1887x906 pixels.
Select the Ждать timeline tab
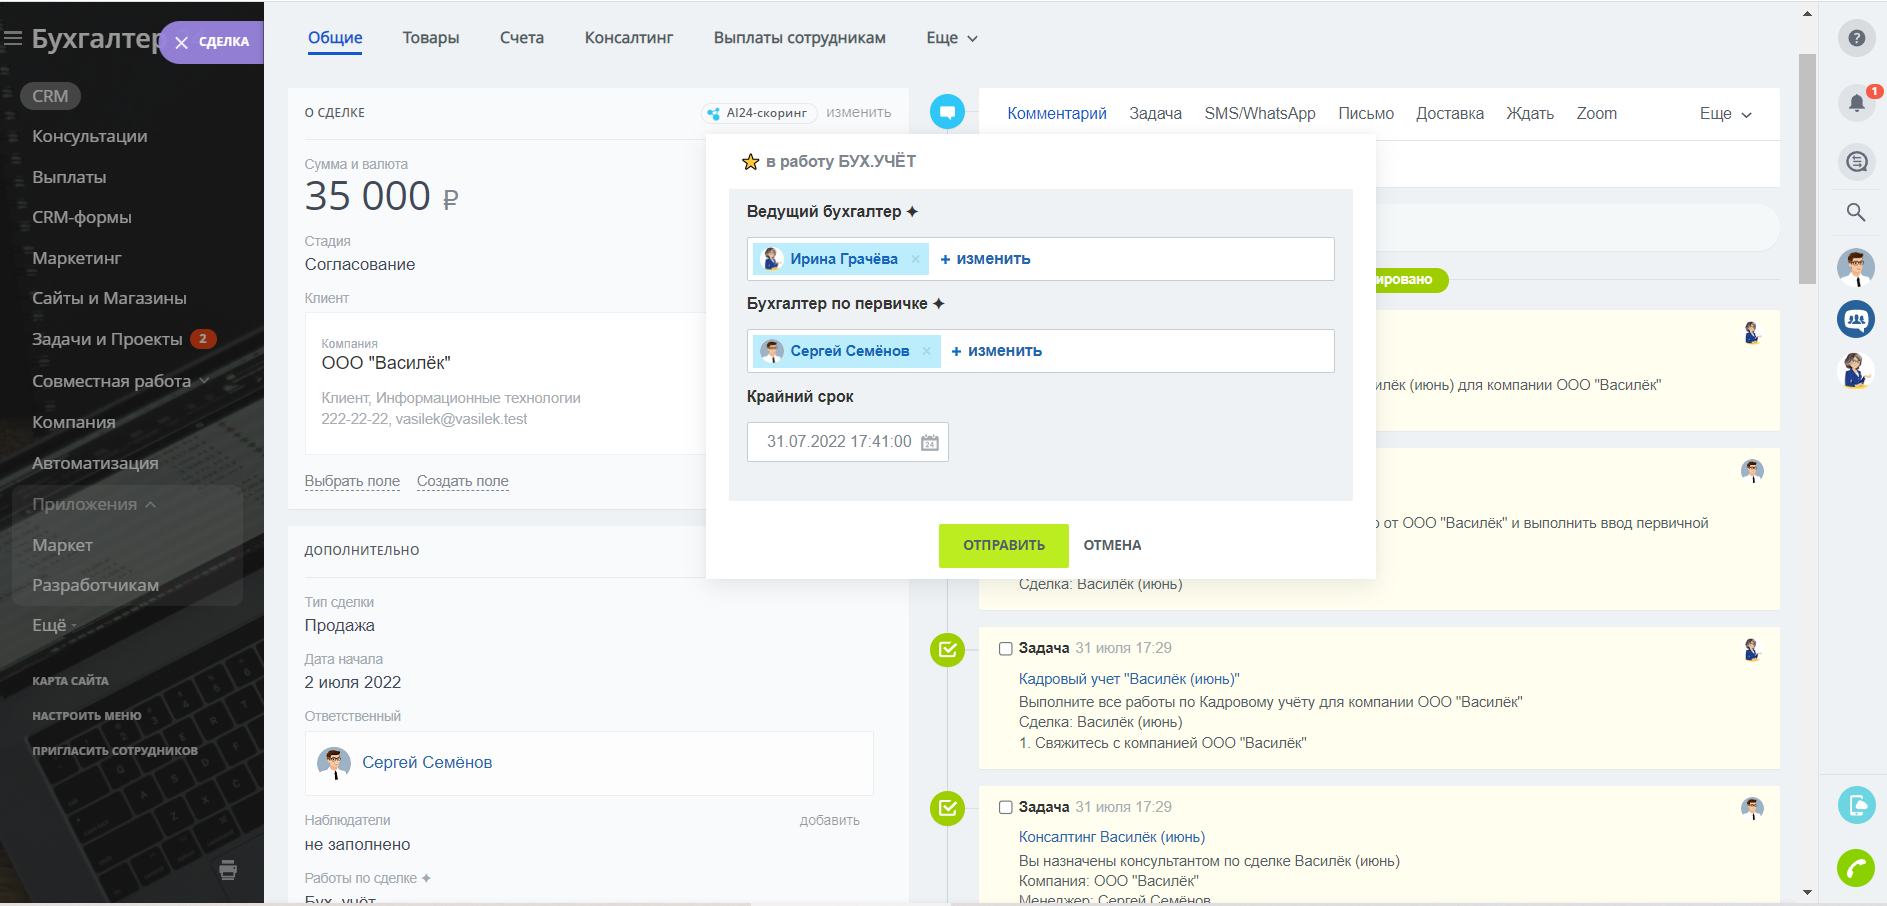(x=1530, y=114)
